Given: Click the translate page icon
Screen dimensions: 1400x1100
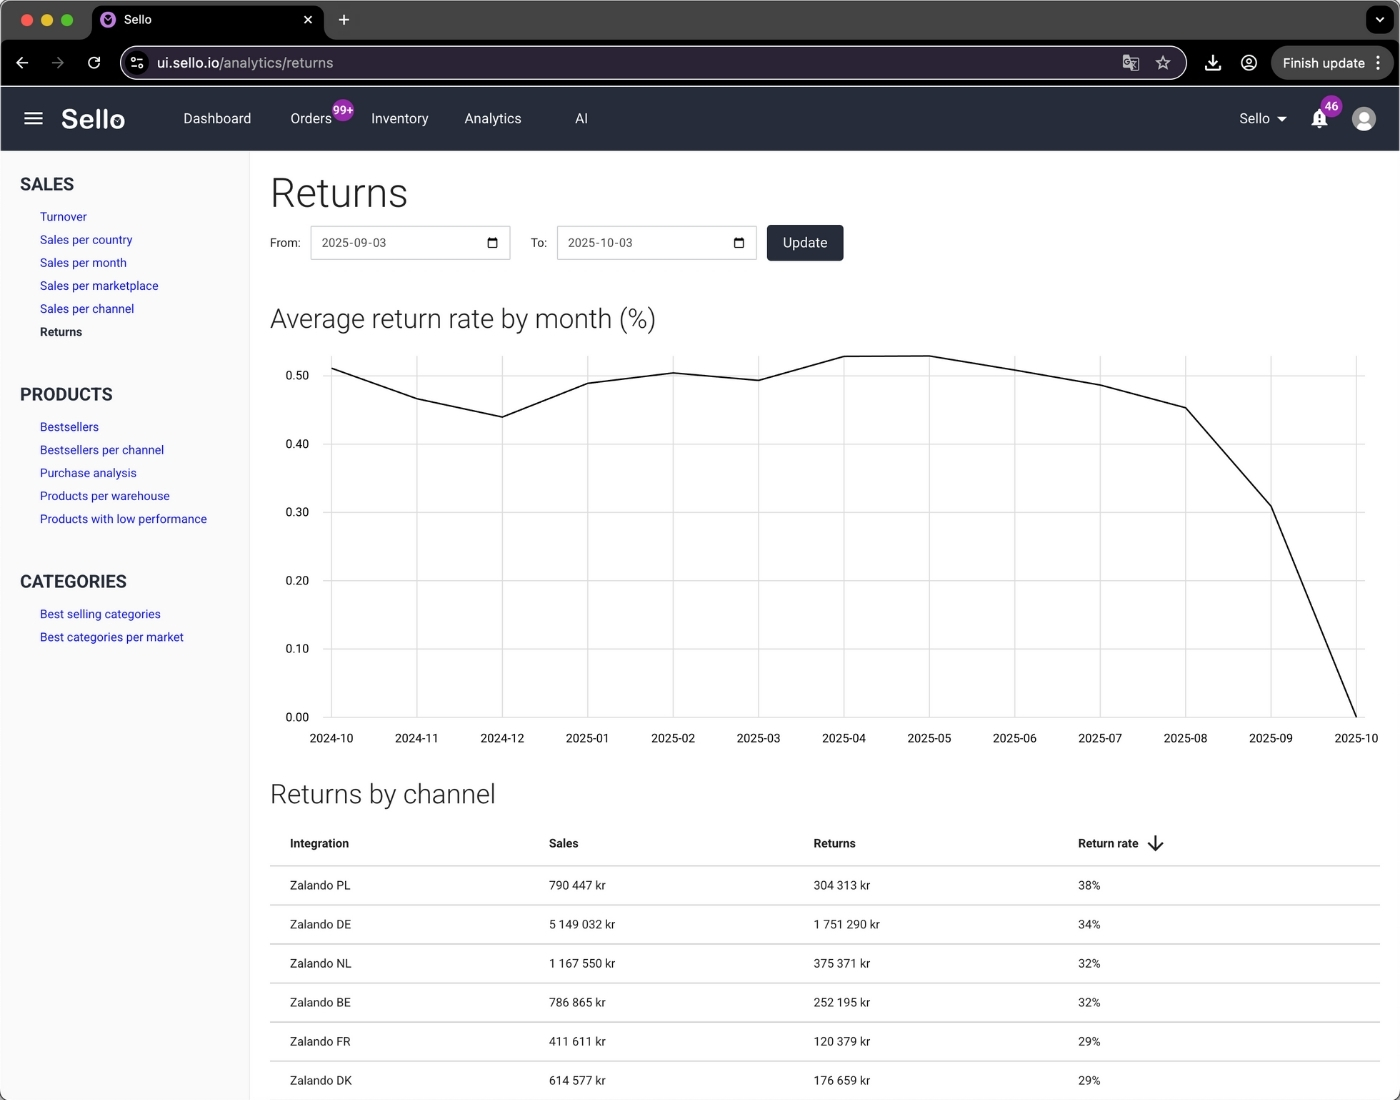Looking at the screenshot, I should (x=1130, y=62).
